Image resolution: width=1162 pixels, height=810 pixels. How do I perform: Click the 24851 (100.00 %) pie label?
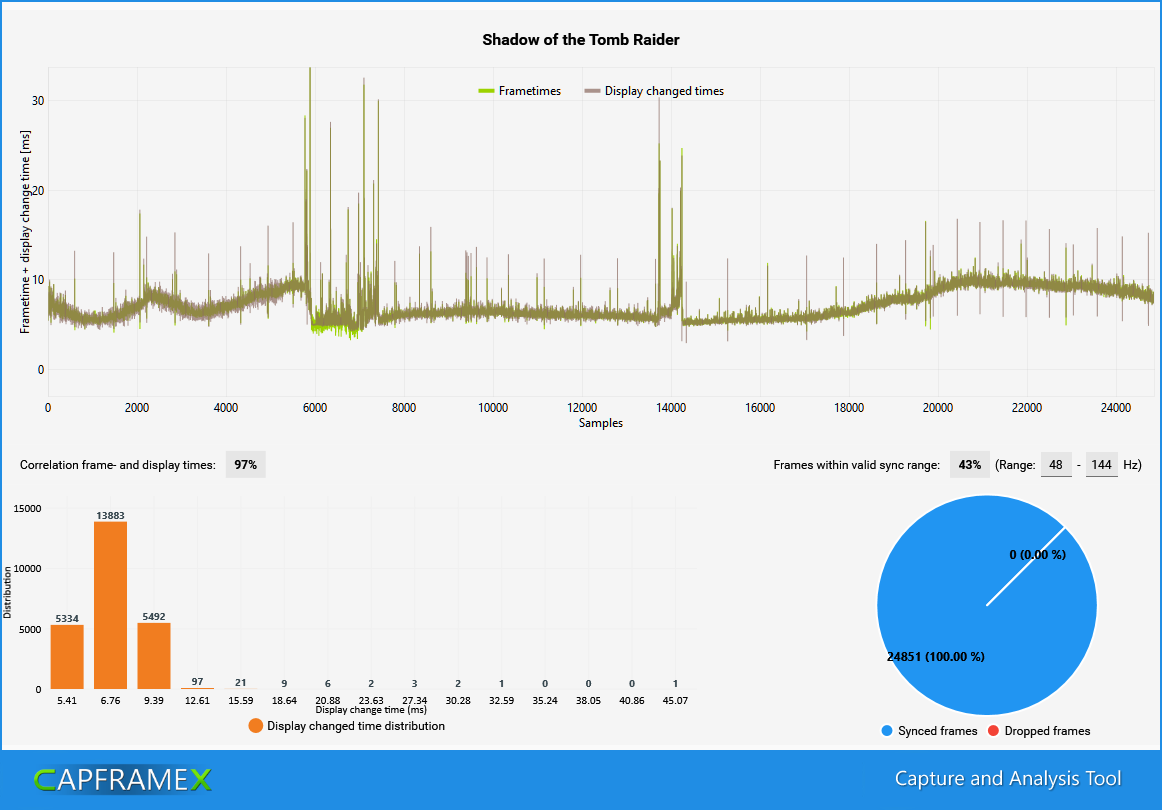[x=934, y=656]
